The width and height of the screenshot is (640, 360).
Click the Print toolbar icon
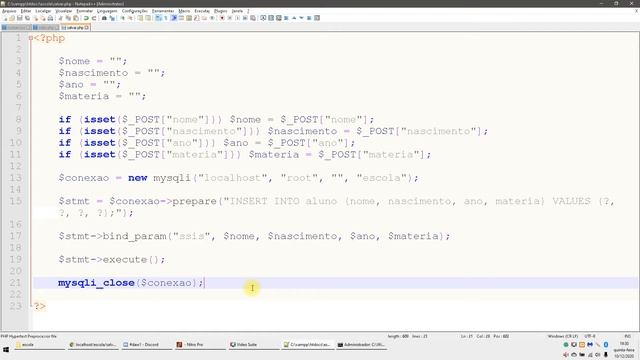tap(50, 18)
